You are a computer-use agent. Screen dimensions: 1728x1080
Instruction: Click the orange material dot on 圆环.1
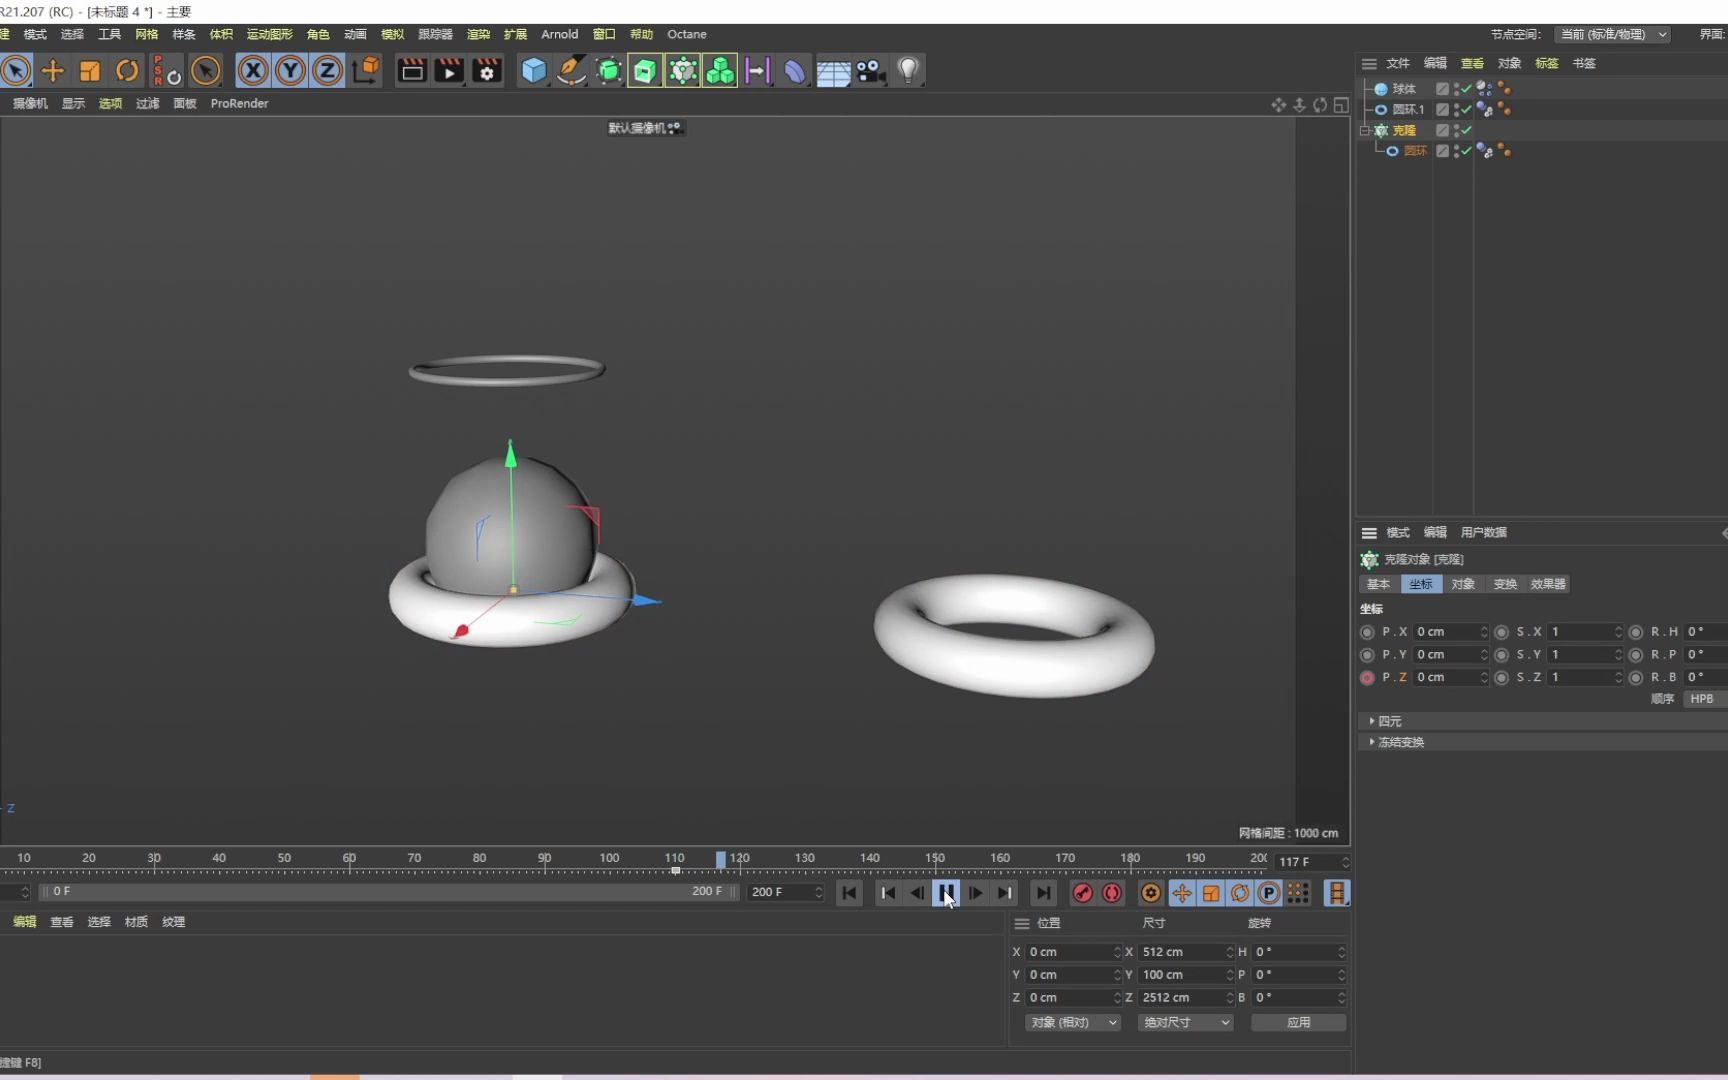(1501, 105)
